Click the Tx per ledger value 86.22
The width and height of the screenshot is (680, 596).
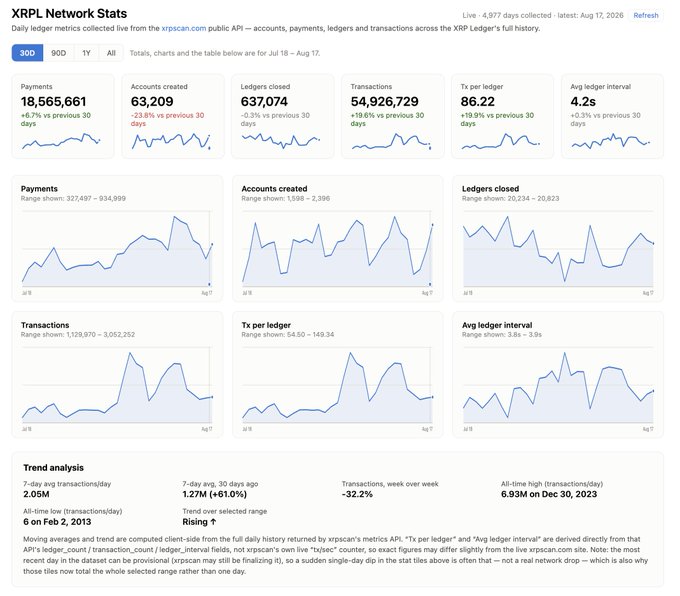pos(477,102)
